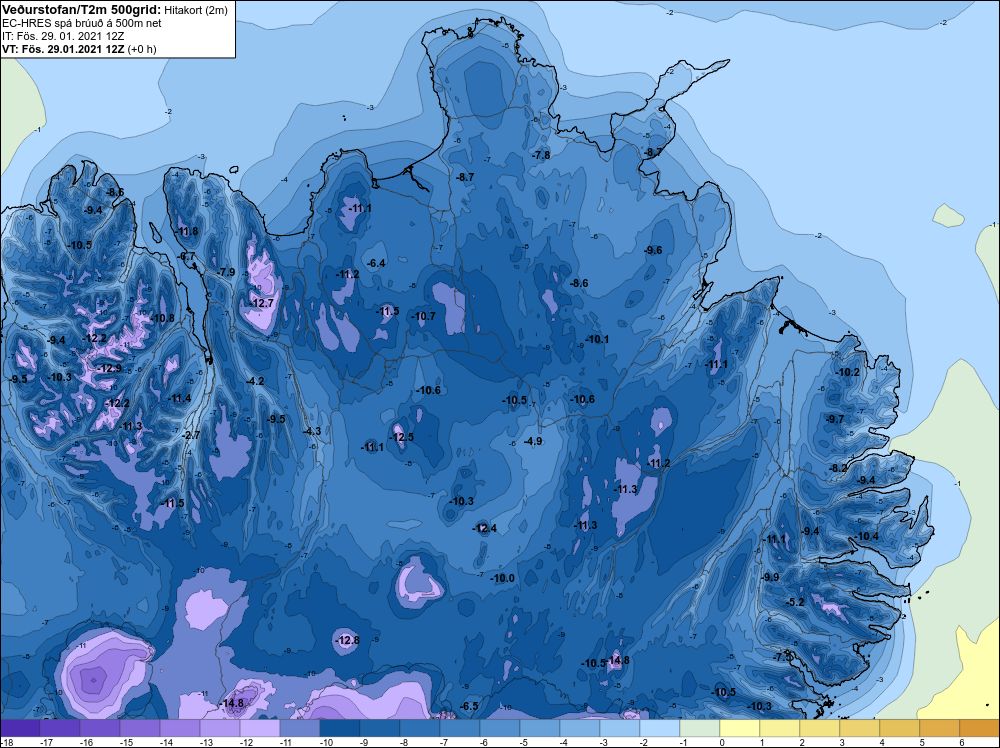This screenshot has width=1000, height=748.
Task: Click the '-7.9' temperature value
Action: pyautogui.click(x=226, y=272)
